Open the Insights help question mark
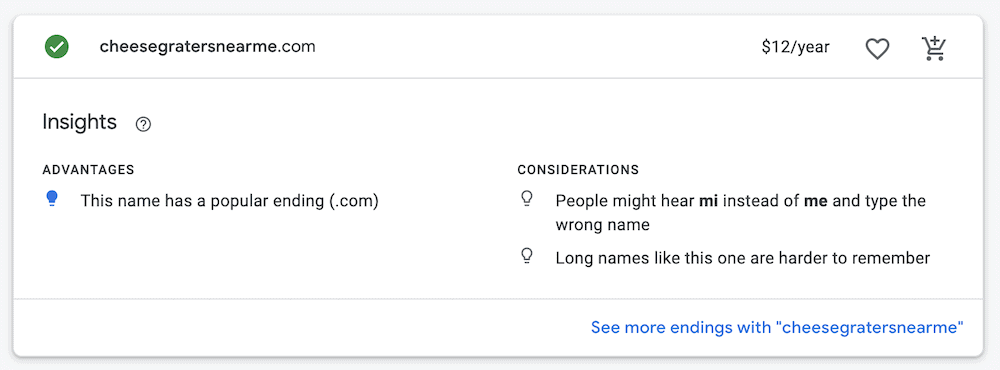This screenshot has height=370, width=1000. tap(143, 124)
